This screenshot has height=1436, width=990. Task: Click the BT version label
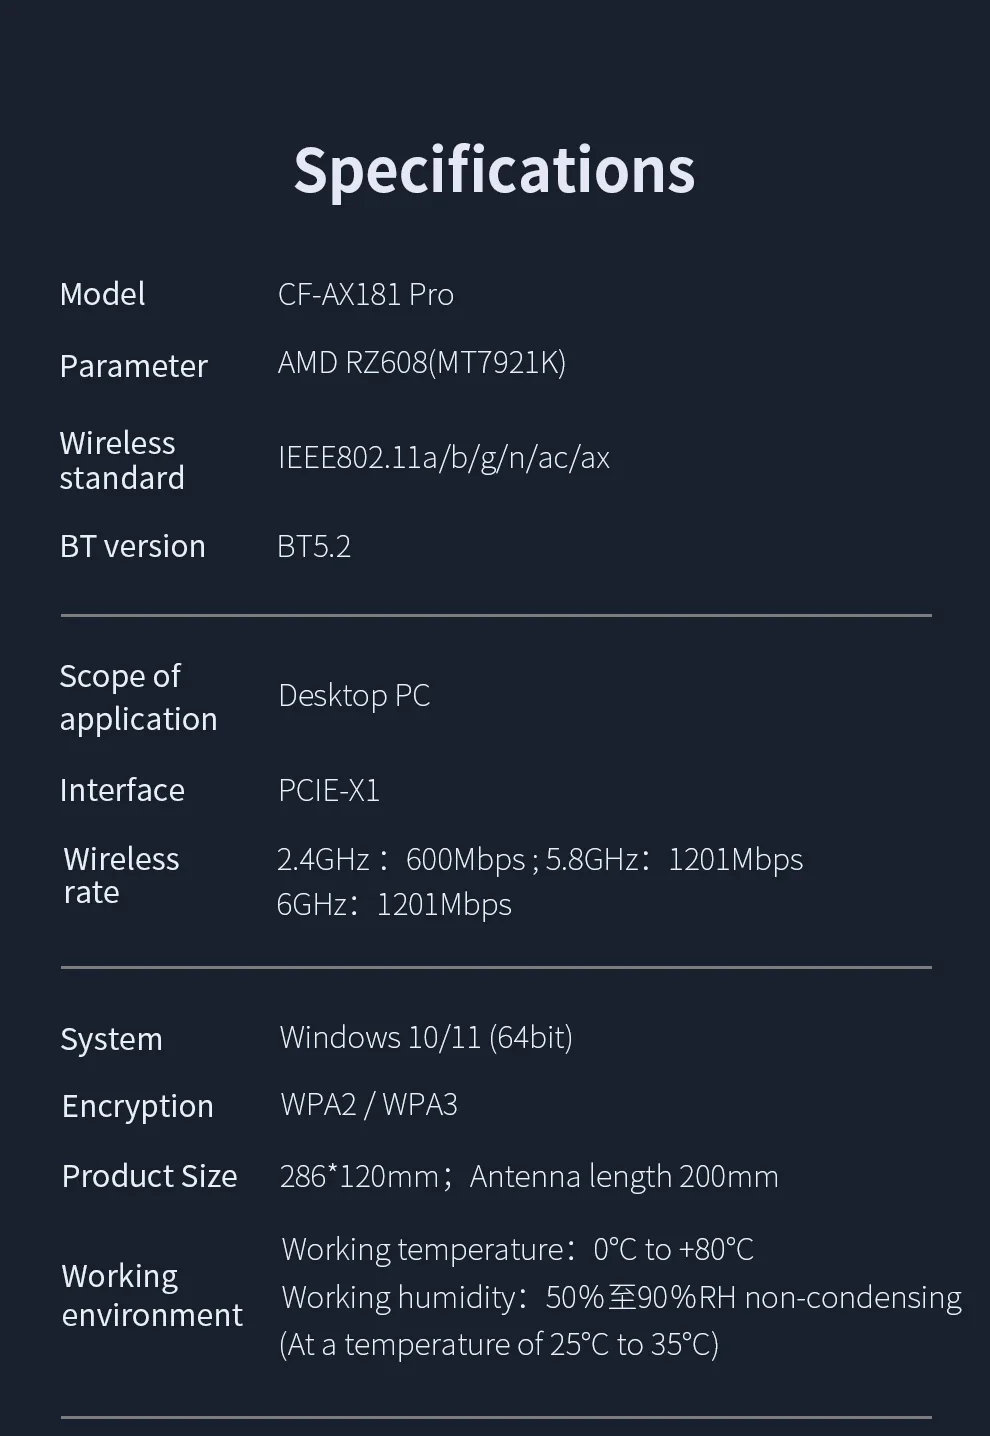point(132,546)
